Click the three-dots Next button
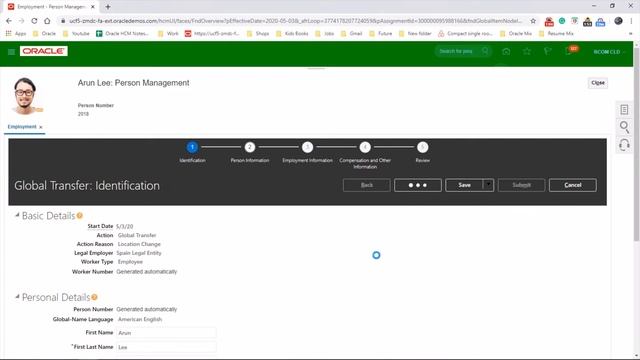 tap(418, 185)
